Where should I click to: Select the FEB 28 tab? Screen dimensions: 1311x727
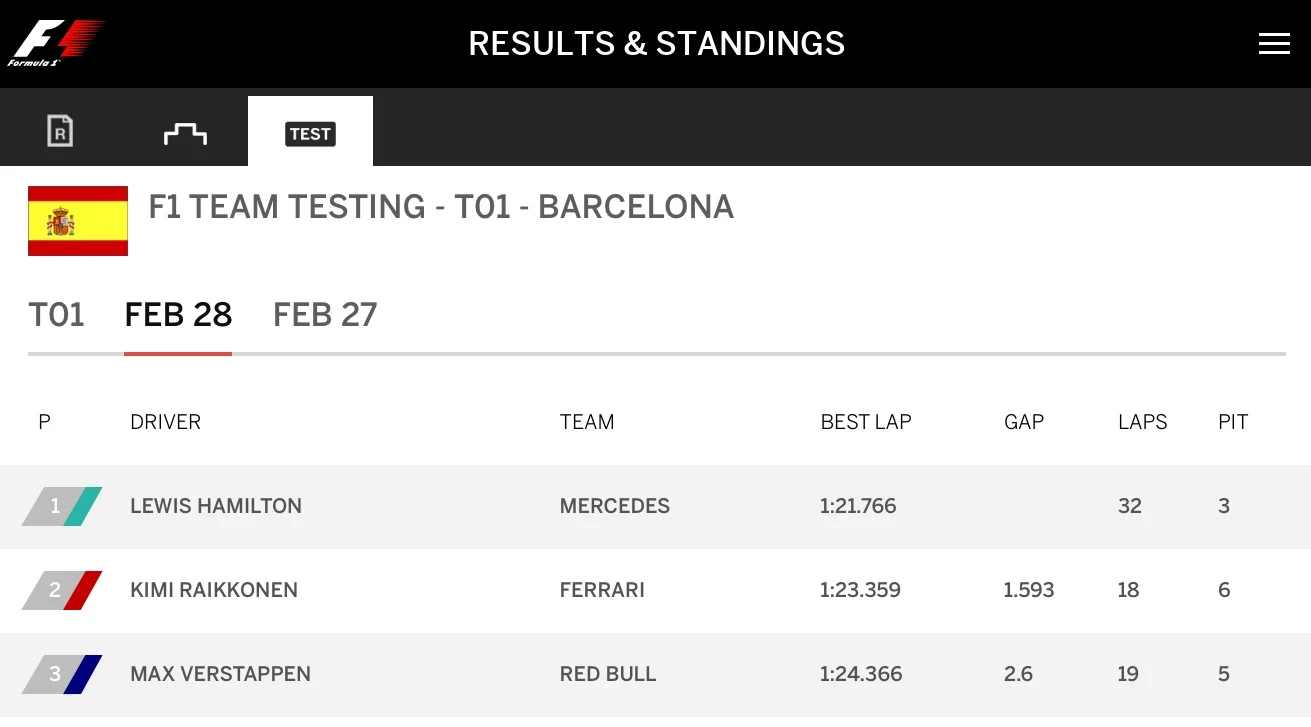[178, 315]
